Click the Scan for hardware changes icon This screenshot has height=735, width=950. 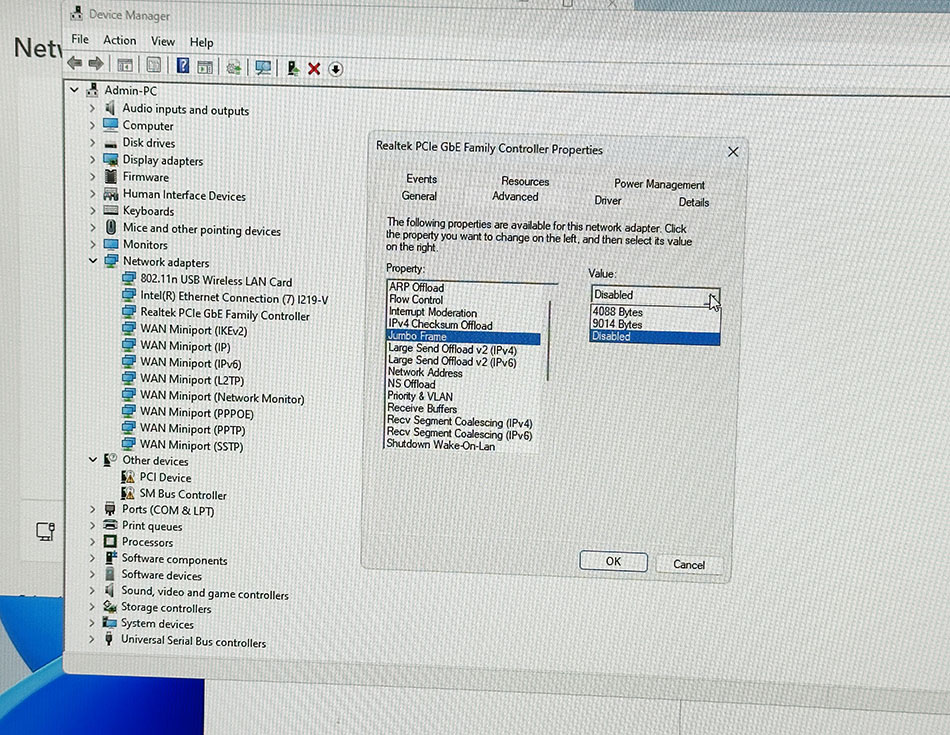pos(262,67)
